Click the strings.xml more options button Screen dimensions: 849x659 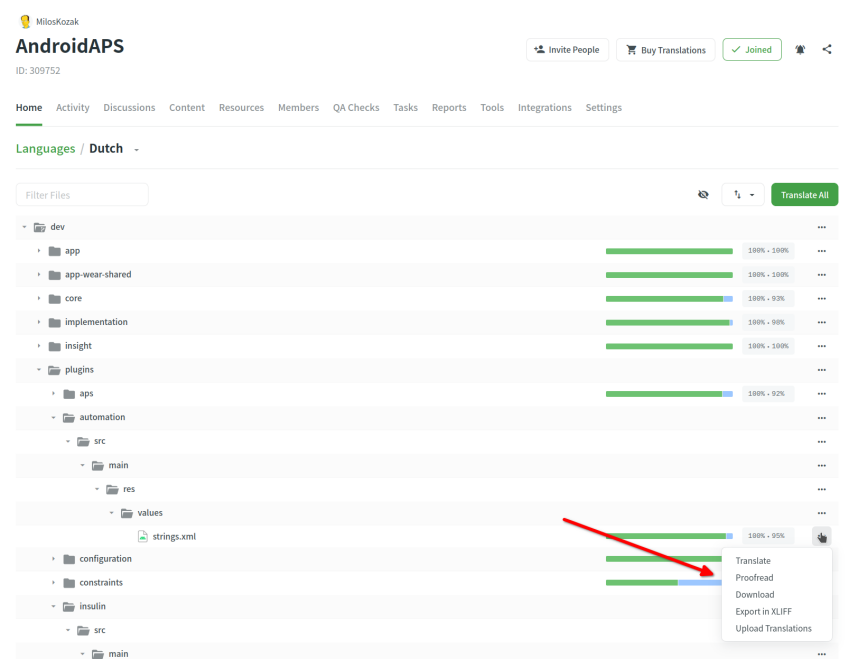pos(821,537)
